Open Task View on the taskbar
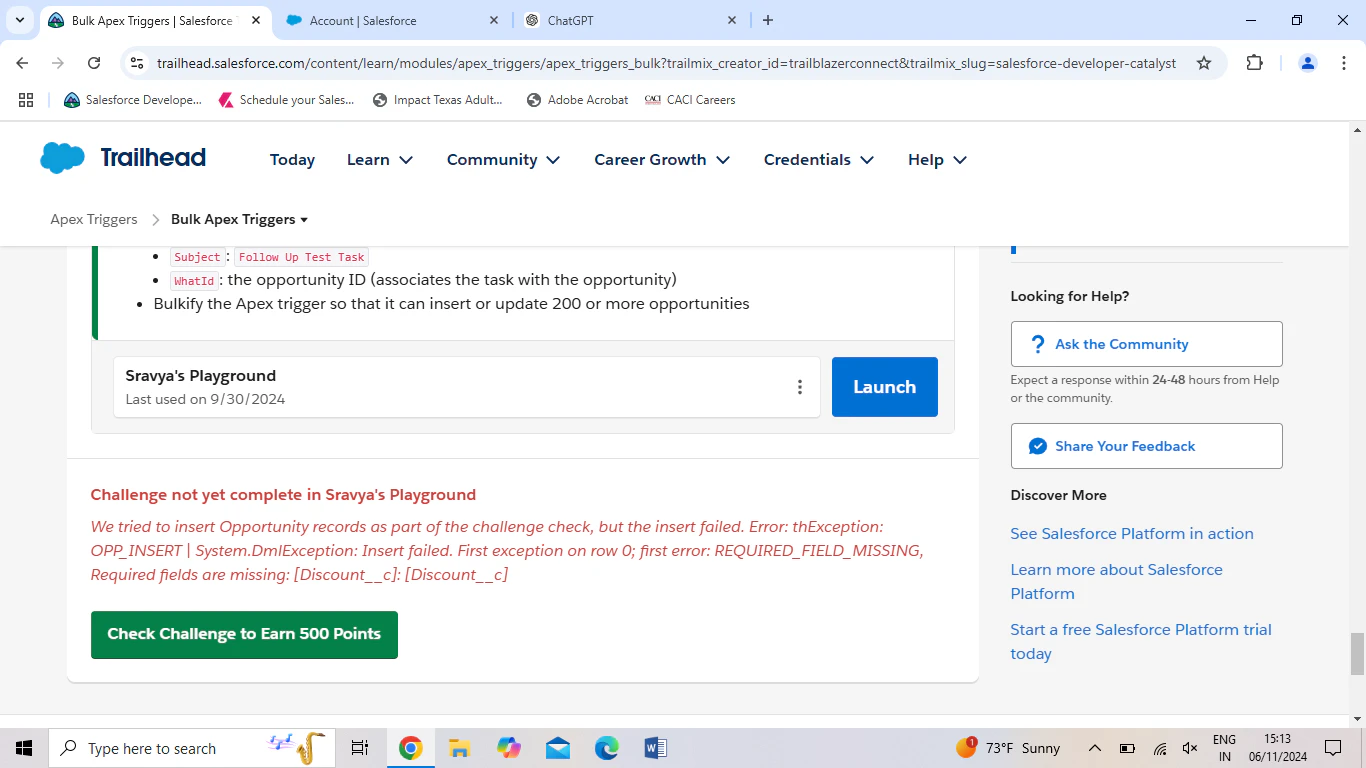 (360, 748)
